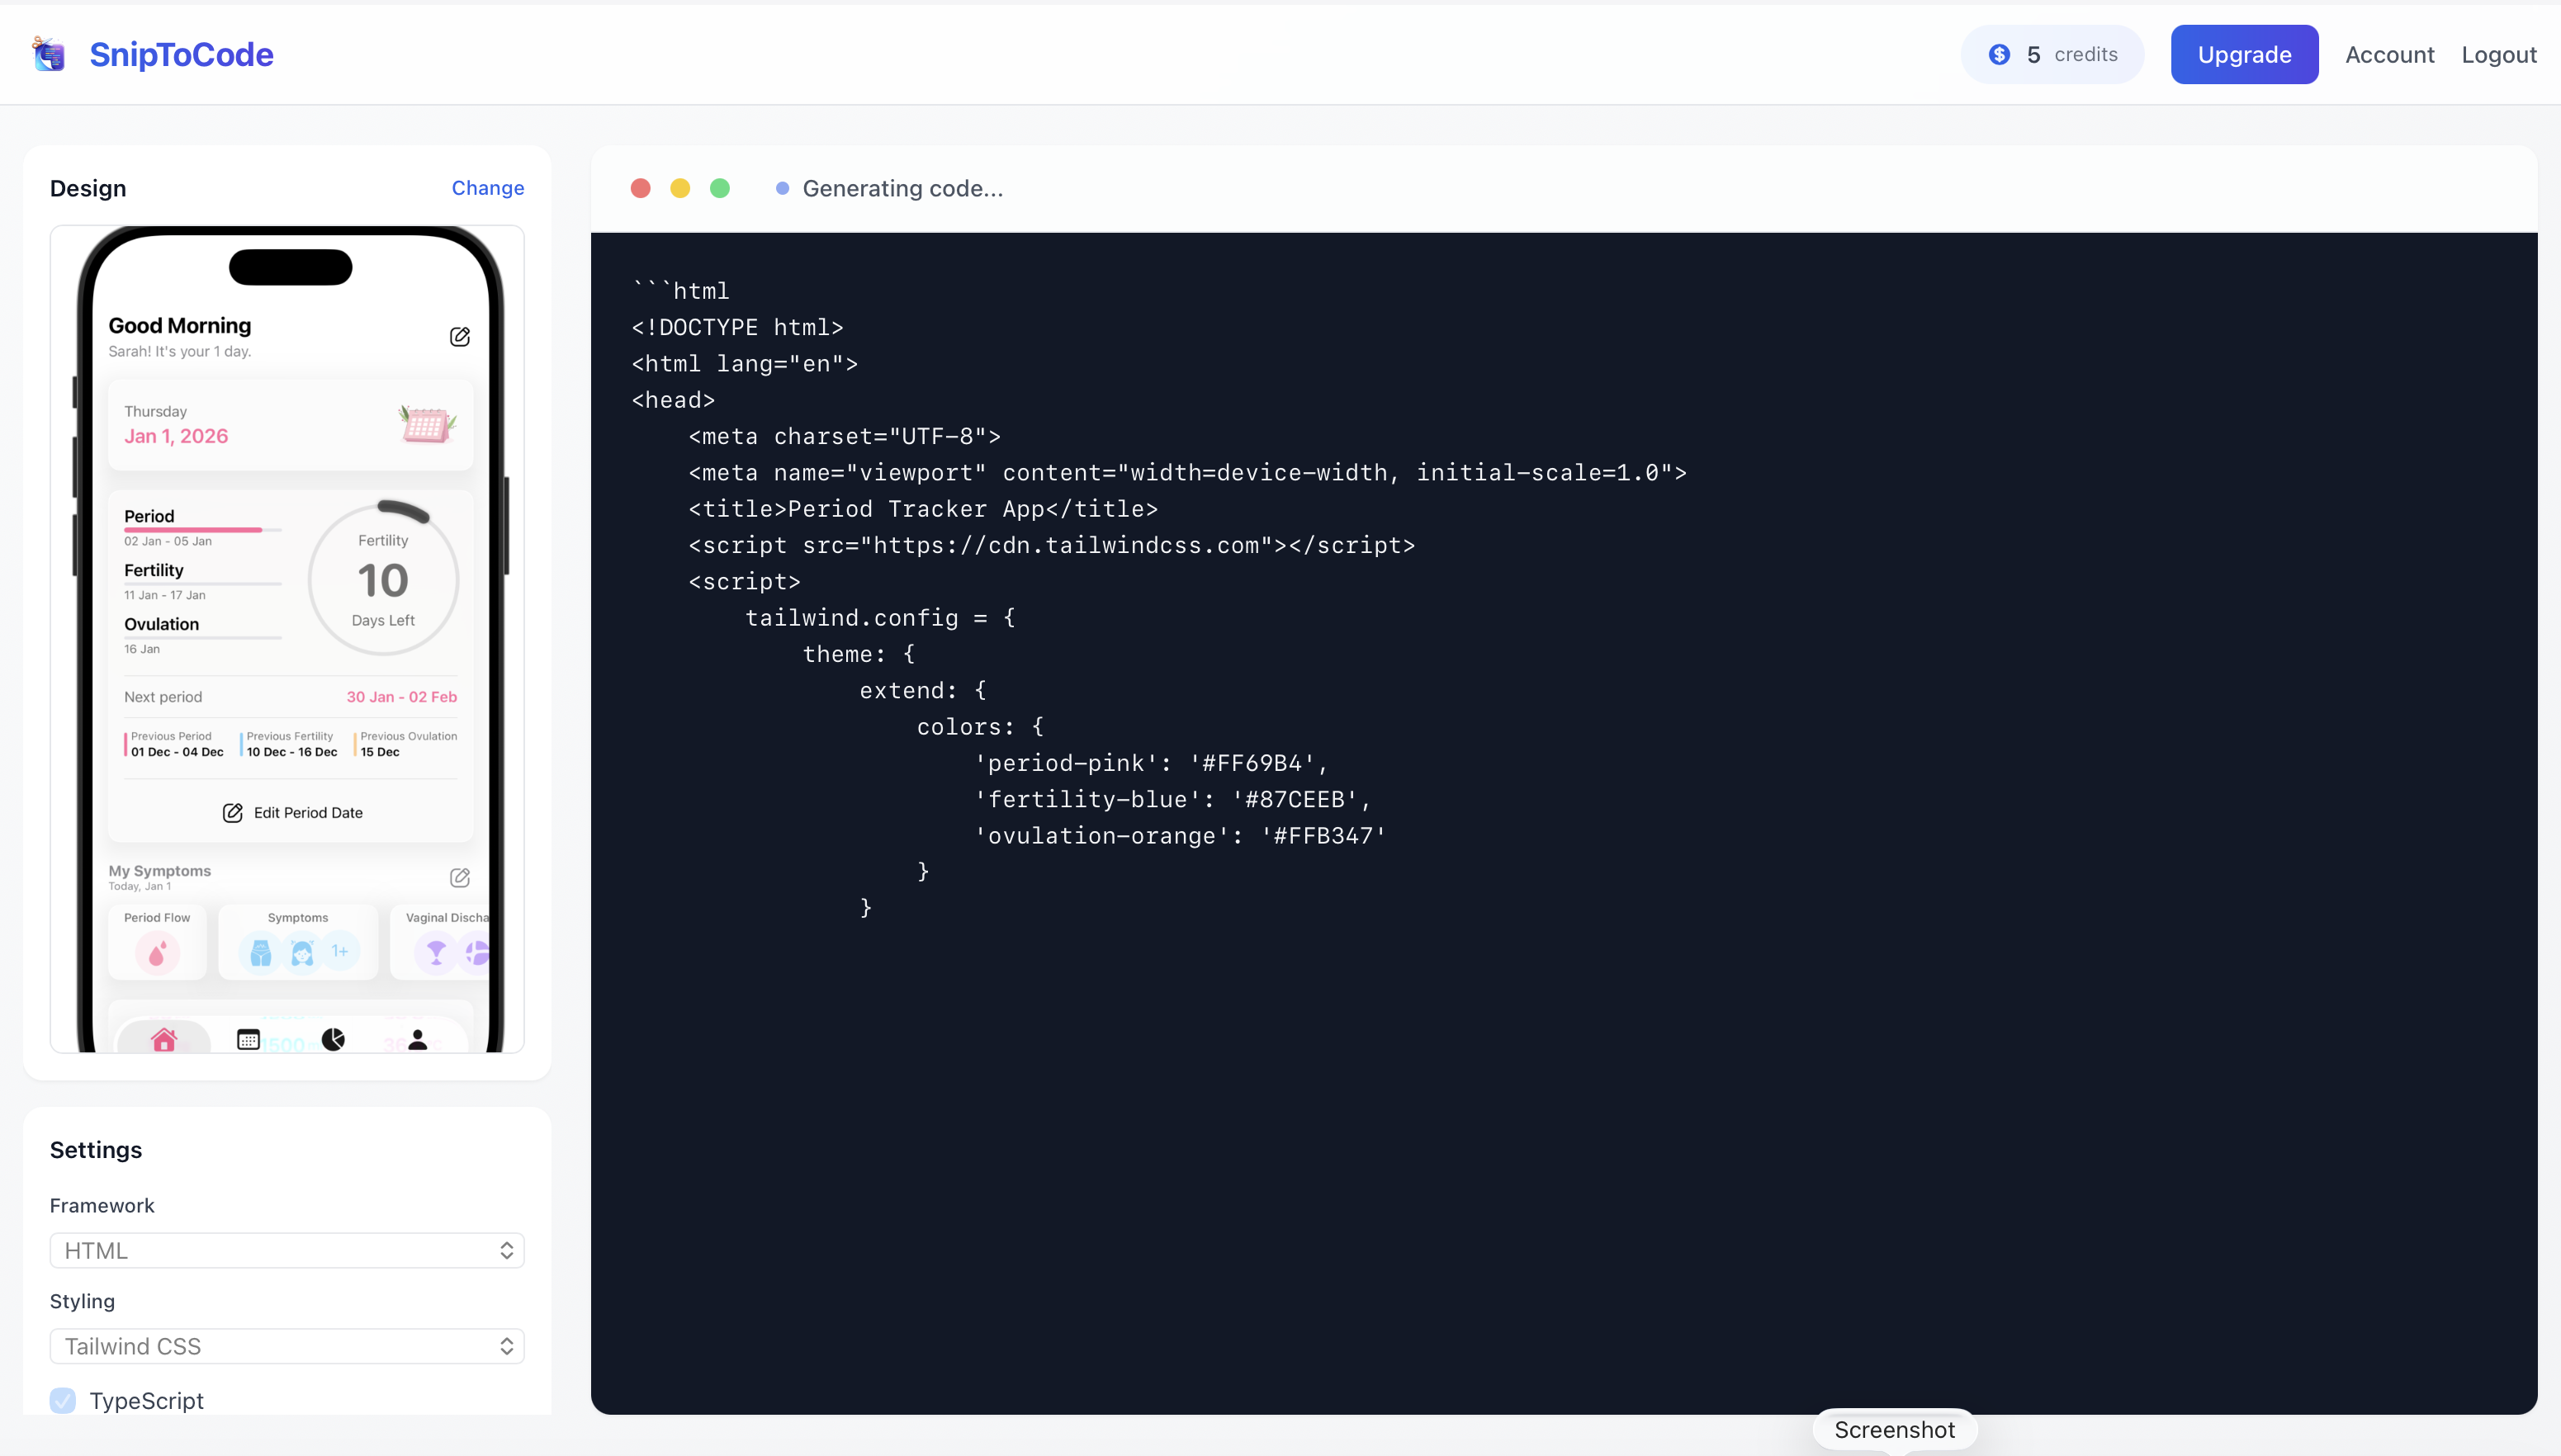Select the home icon in the phone's bottom nav

[x=164, y=1040]
